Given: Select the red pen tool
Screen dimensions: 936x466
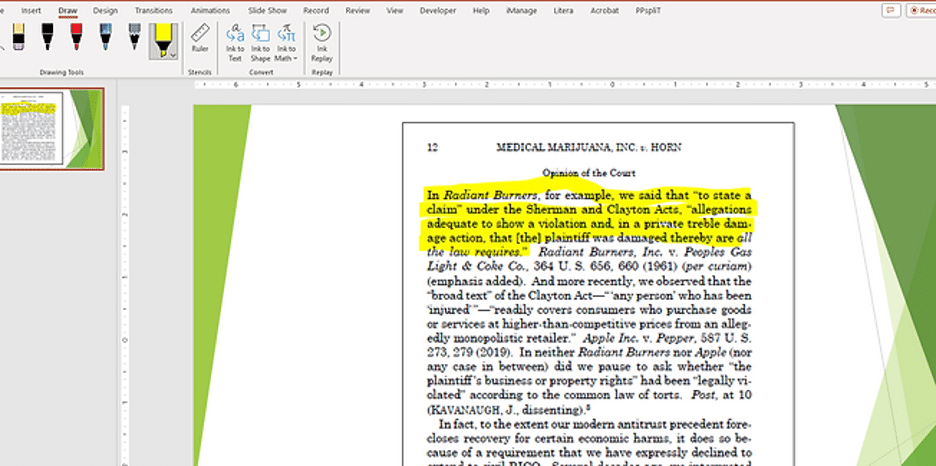Looking at the screenshot, I should pos(76,38).
